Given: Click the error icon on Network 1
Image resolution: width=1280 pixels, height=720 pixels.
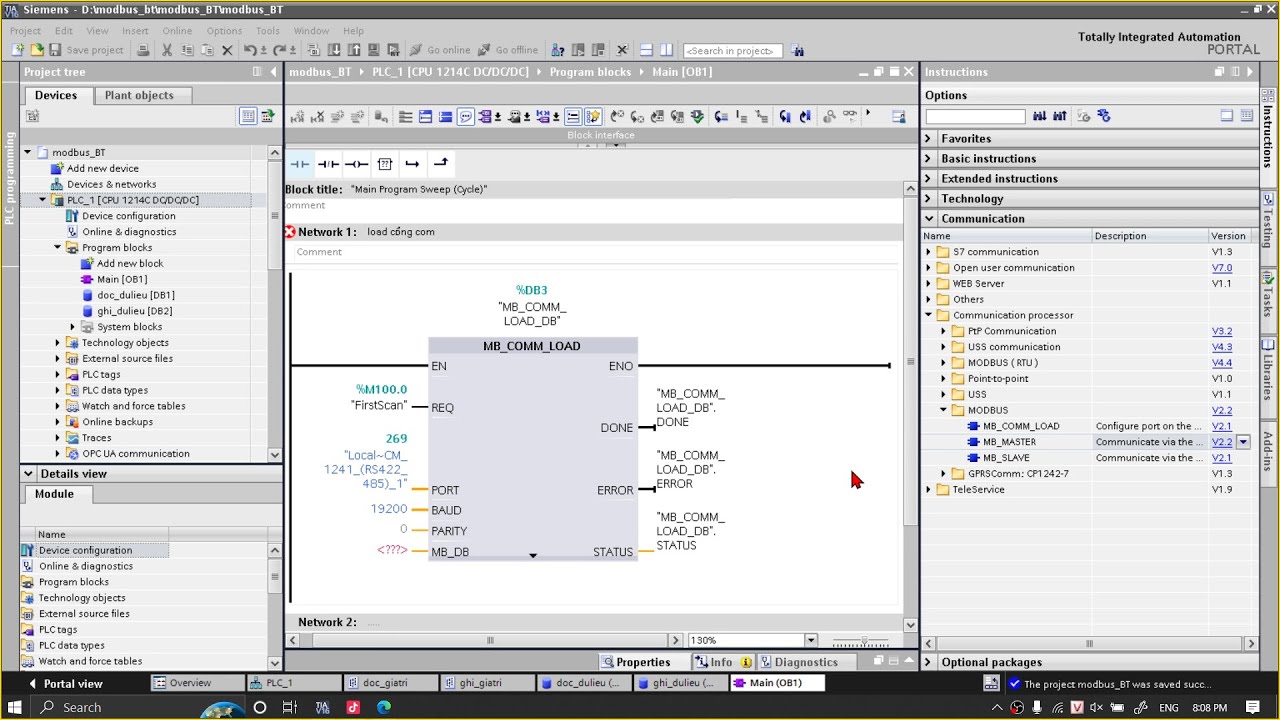Looking at the screenshot, I should 290,232.
